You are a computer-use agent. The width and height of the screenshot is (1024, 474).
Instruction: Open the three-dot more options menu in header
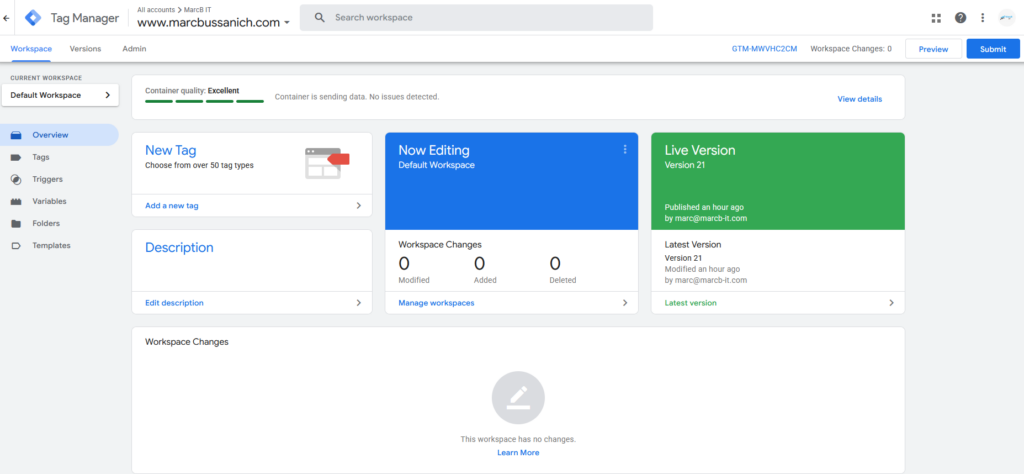coord(983,18)
